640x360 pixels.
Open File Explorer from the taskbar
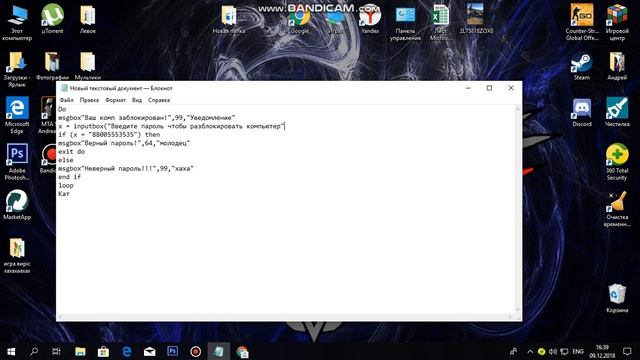tap(80, 351)
